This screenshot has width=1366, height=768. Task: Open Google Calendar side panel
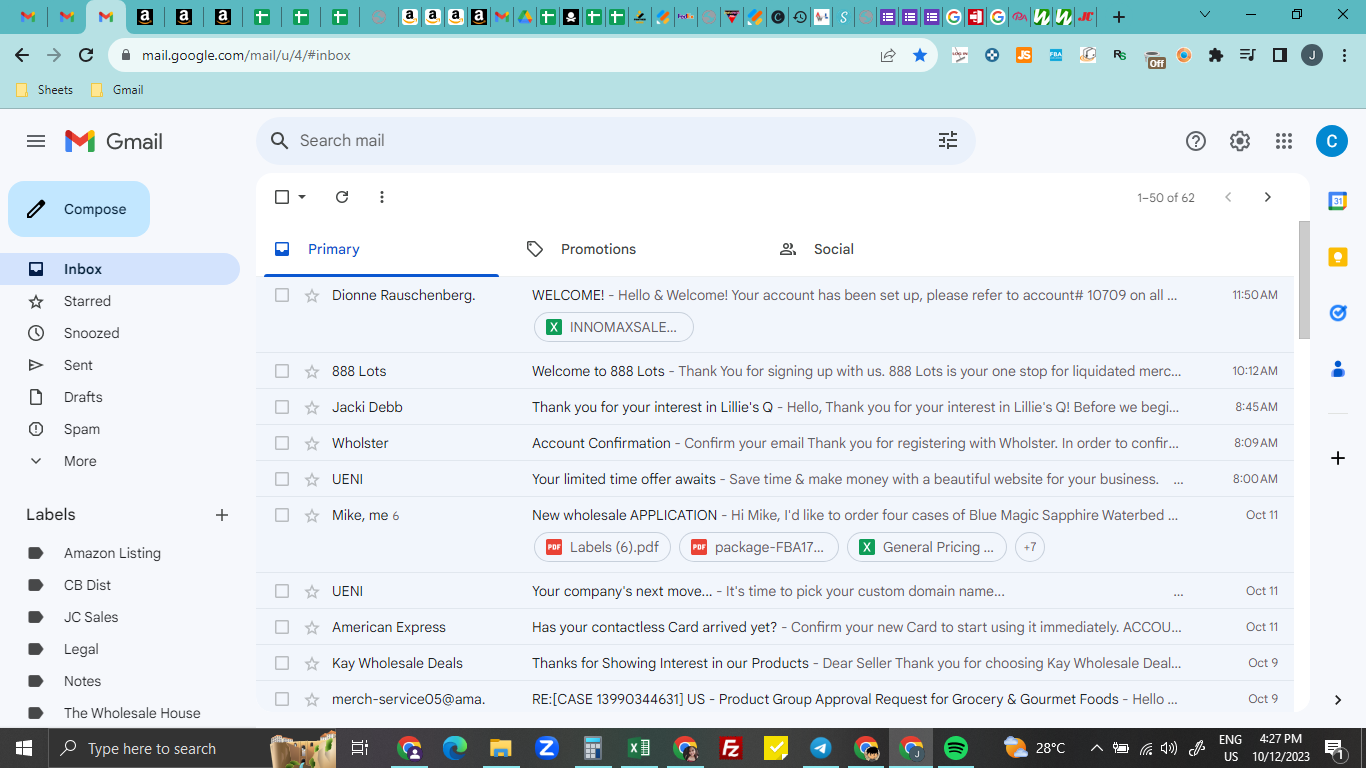[x=1337, y=201]
